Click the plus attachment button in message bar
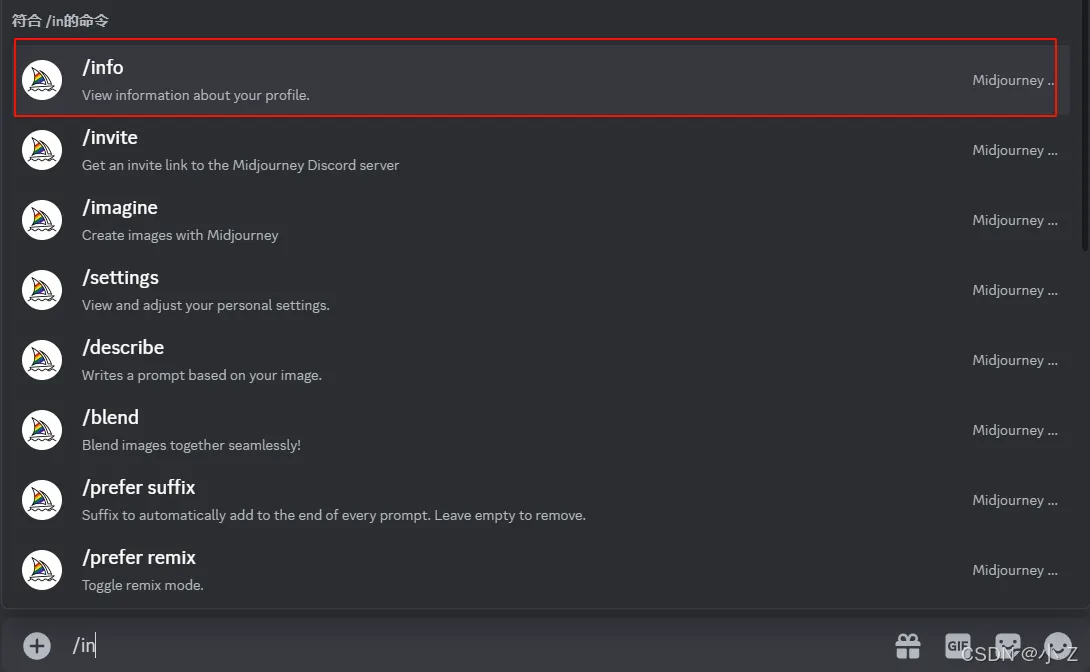This screenshot has height=672, width=1090. tap(37, 646)
